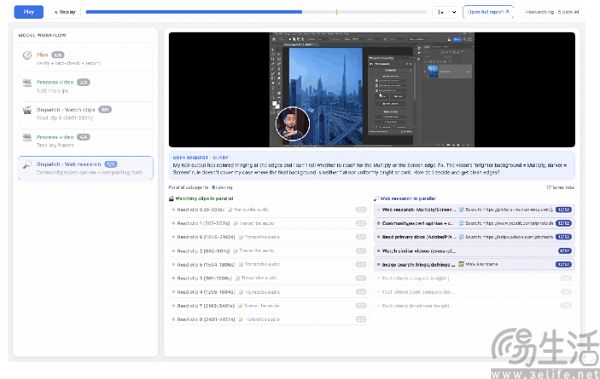Image resolution: width=600 pixels, height=379 pixels.
Task: Click the presenter's circular webcam avatar
Action: click(293, 124)
